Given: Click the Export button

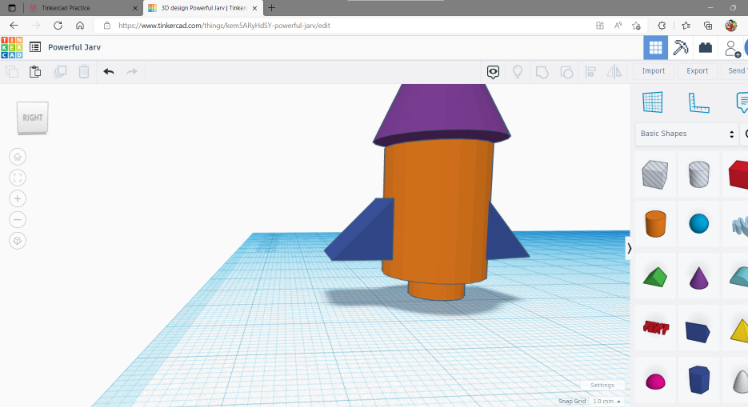Looking at the screenshot, I should tap(697, 71).
